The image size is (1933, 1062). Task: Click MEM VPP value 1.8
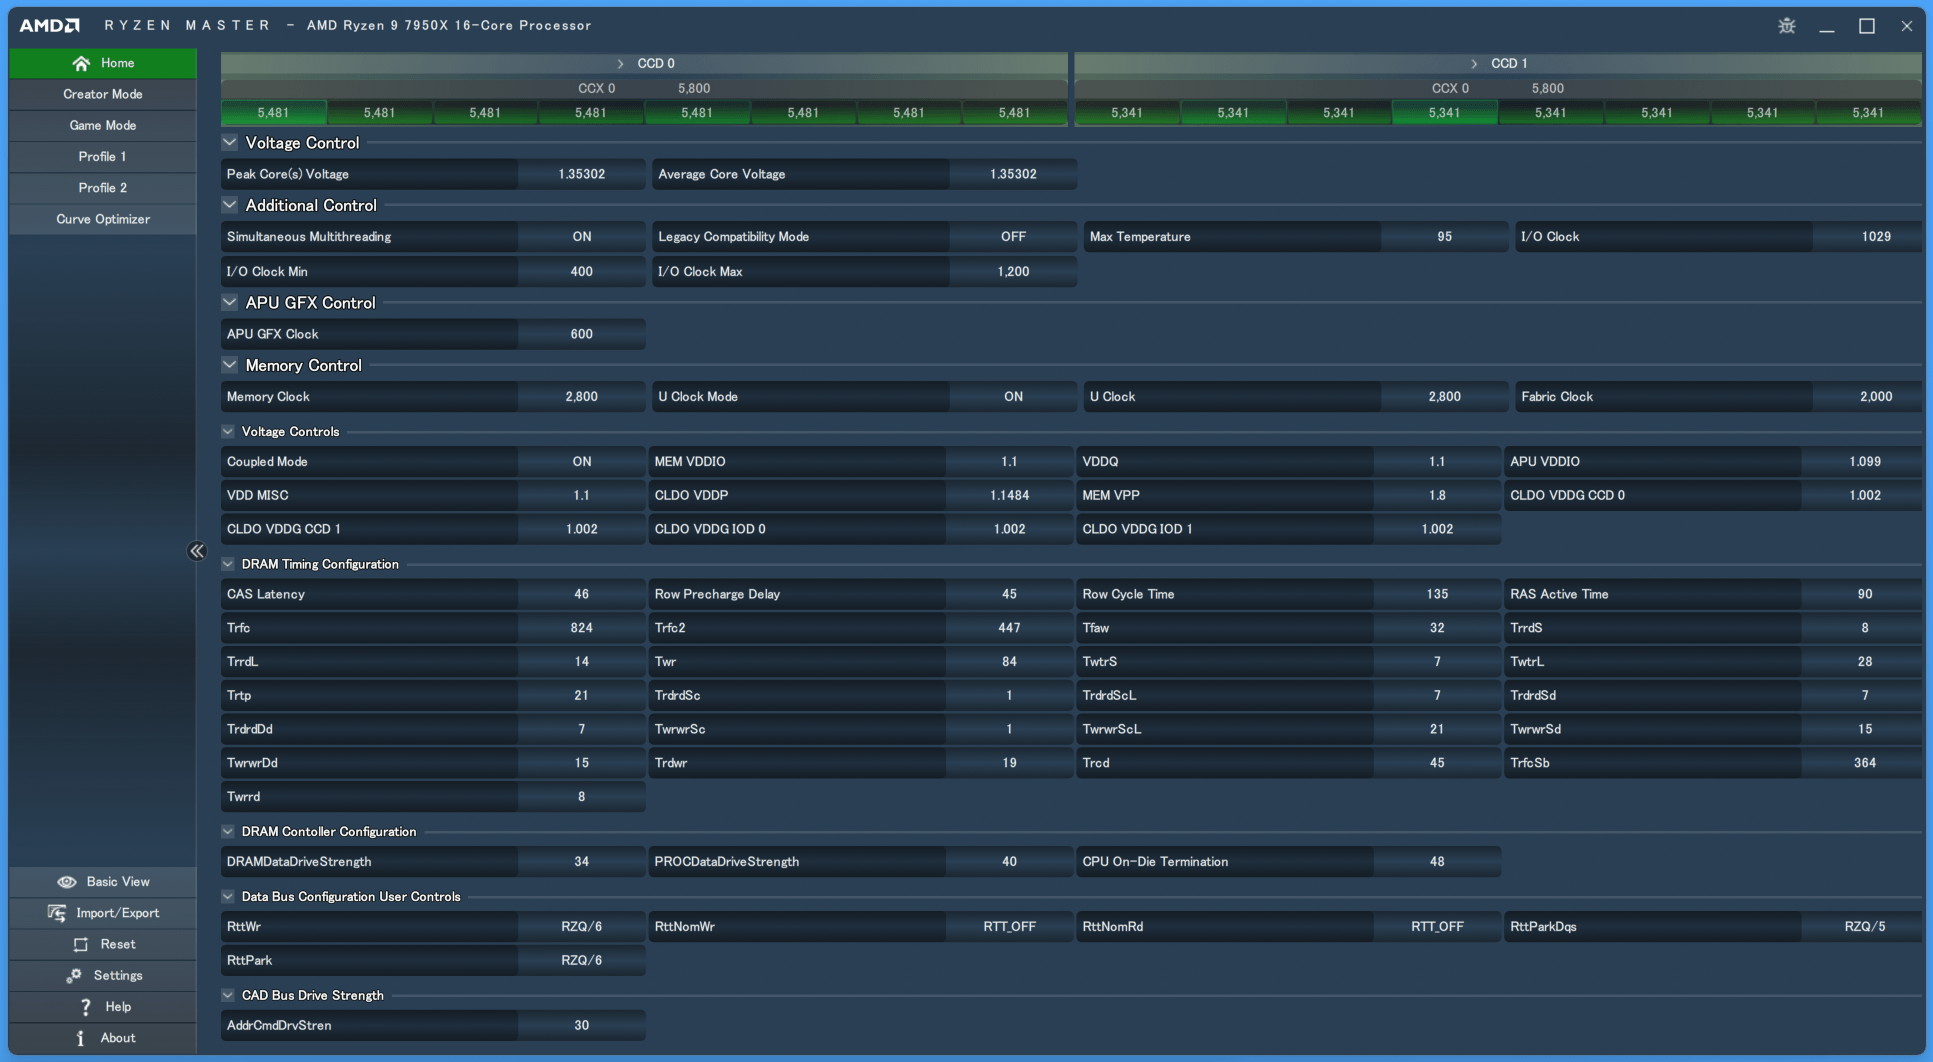click(x=1437, y=496)
